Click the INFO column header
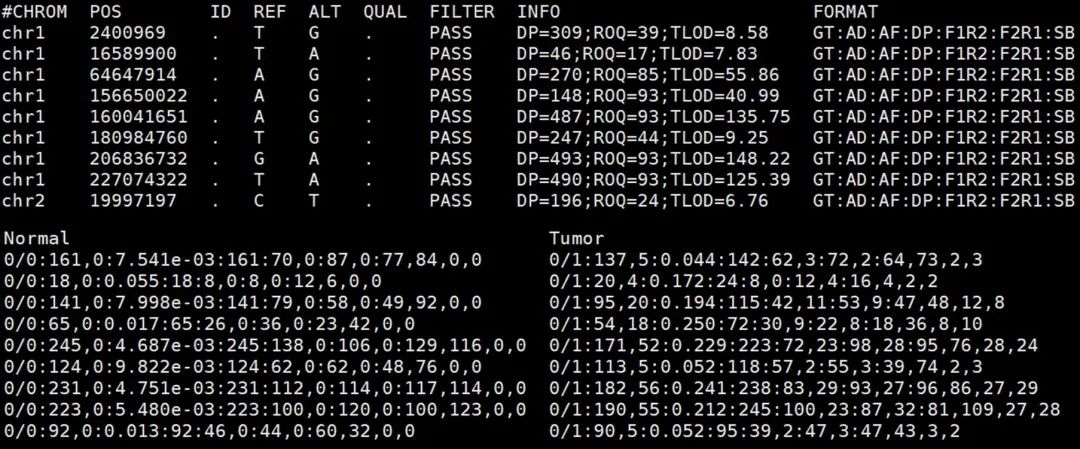This screenshot has height=449, width=1080. click(539, 12)
